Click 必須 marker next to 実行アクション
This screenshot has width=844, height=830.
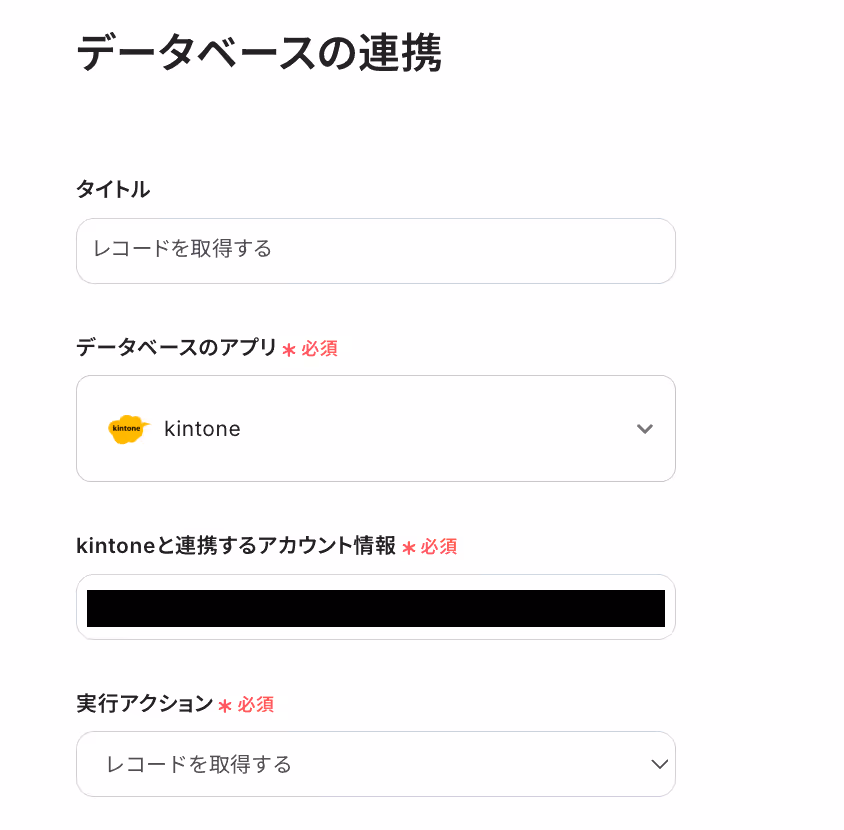click(256, 704)
